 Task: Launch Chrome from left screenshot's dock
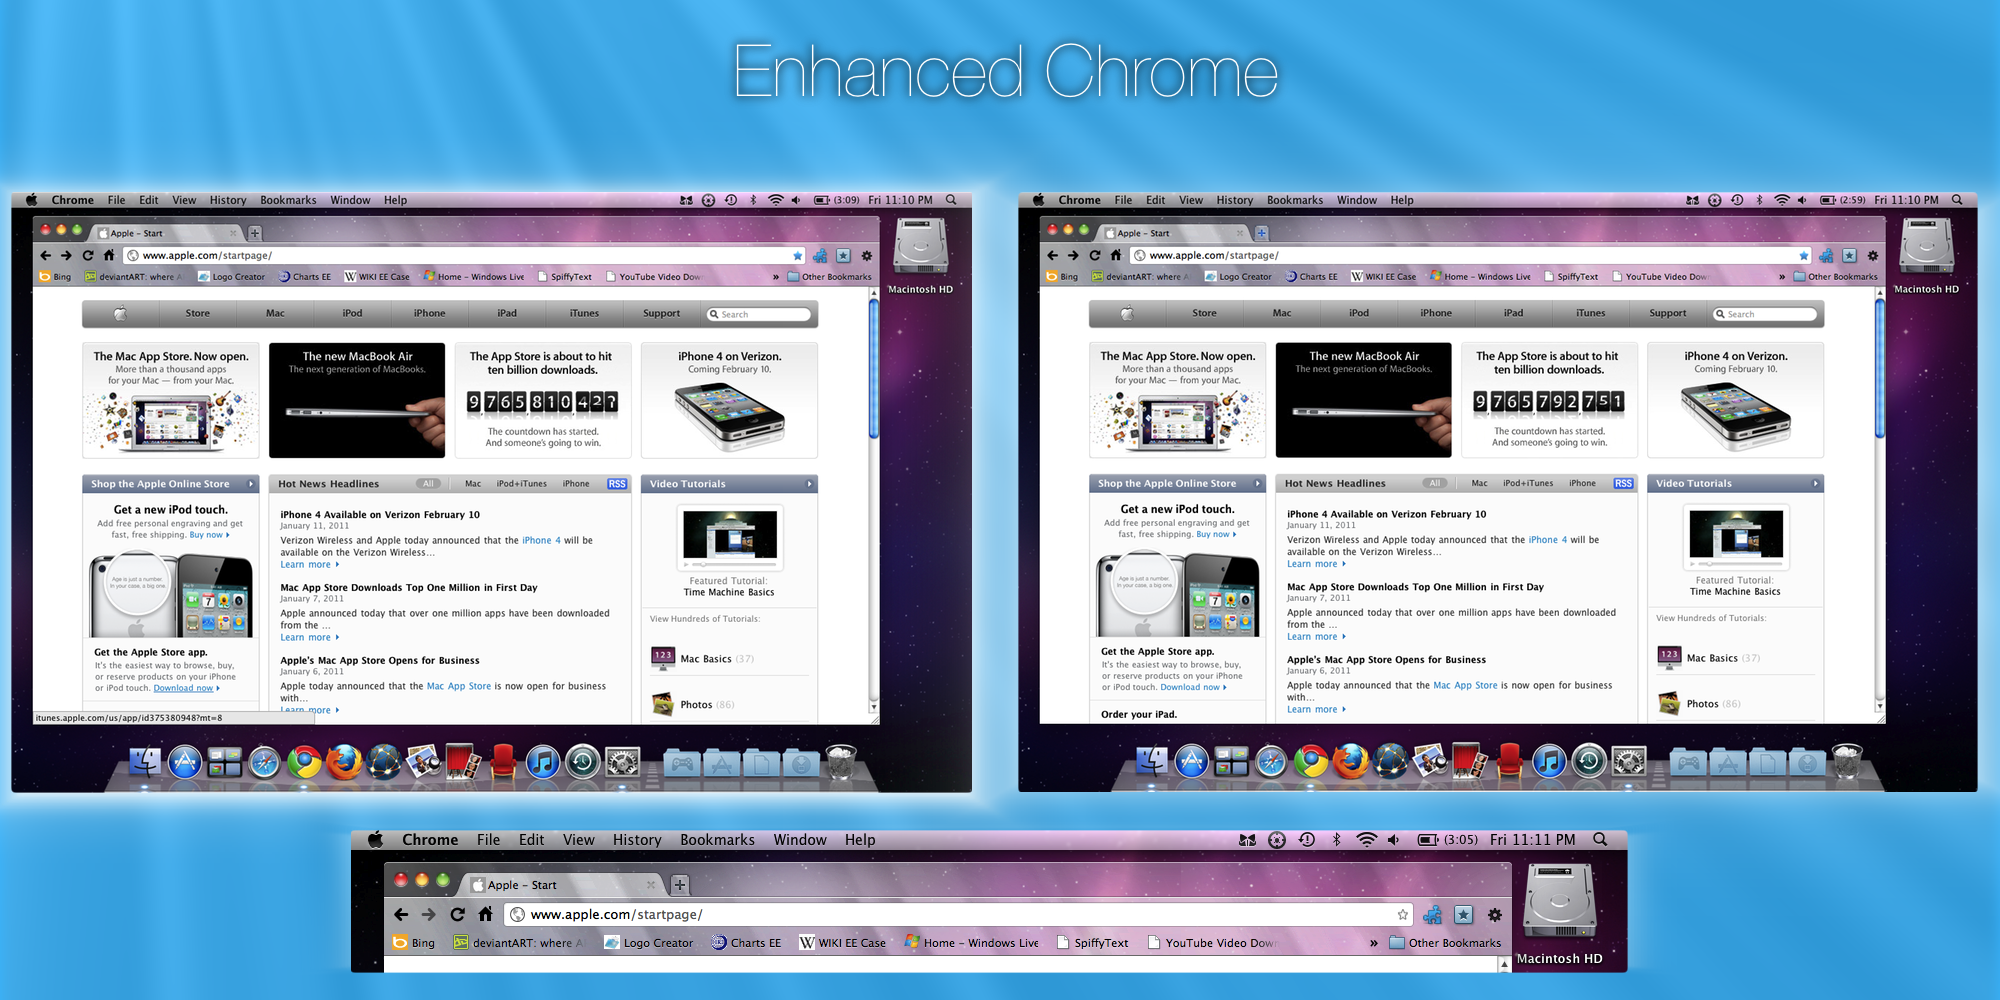click(x=304, y=762)
